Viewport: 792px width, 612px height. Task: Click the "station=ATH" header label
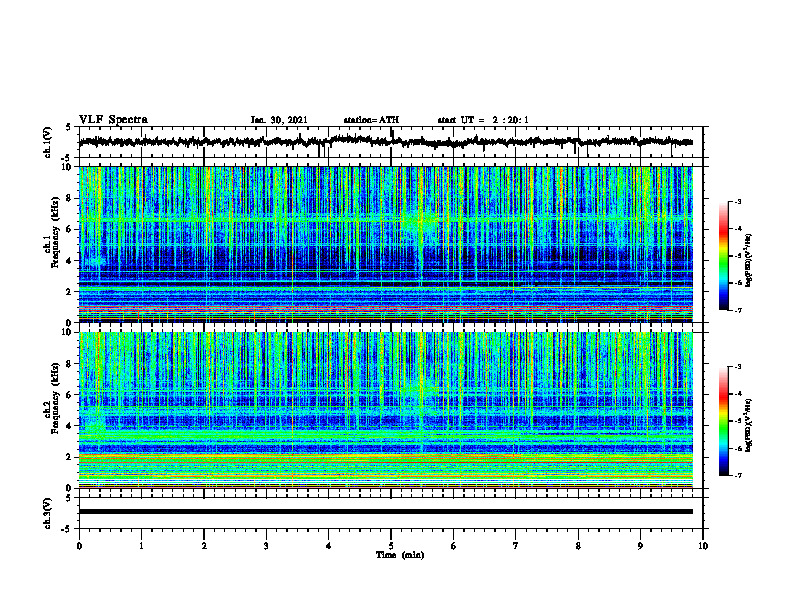point(371,120)
